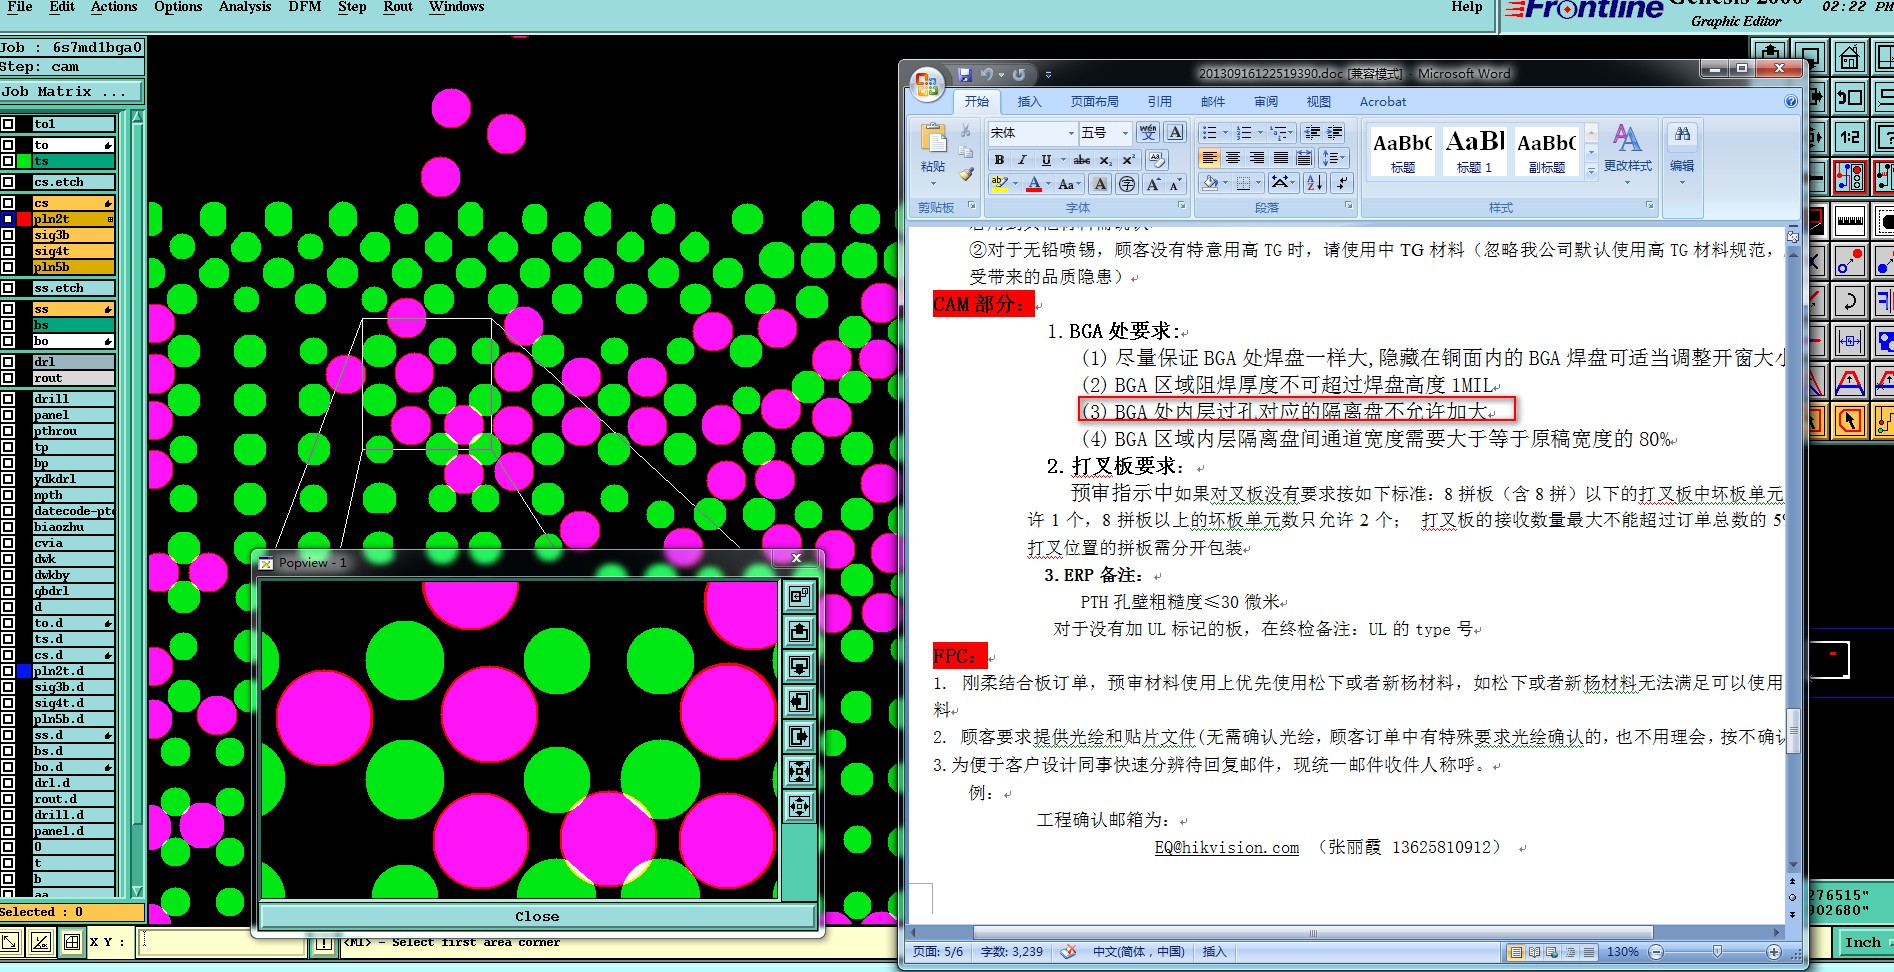1894x972 pixels.
Task: Toggle visibility box for layer pthrou
Action: click(8, 431)
